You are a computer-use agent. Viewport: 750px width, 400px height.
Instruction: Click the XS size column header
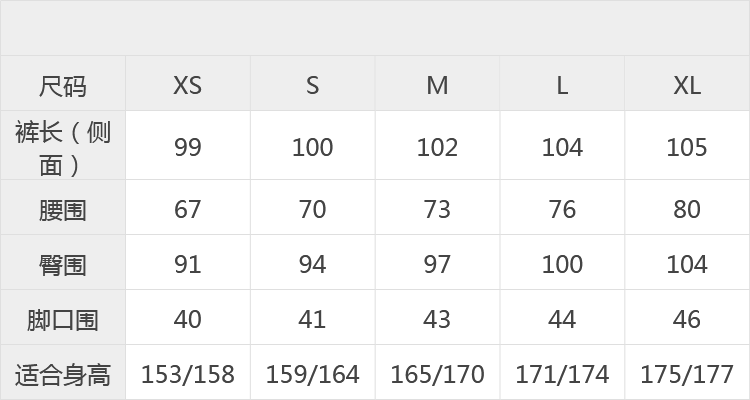tap(188, 83)
